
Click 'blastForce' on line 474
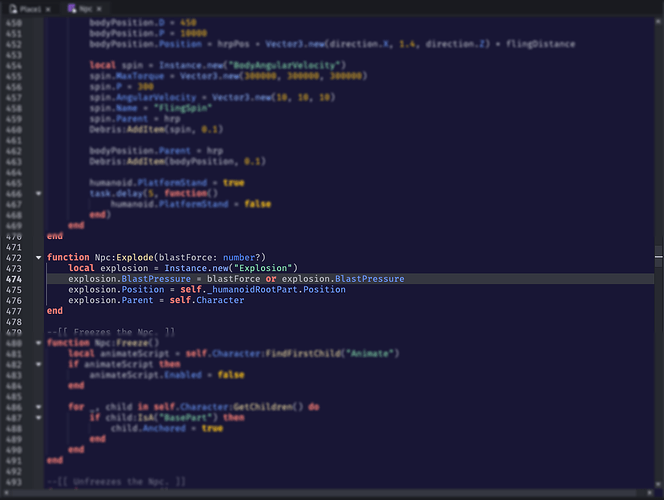233,279
